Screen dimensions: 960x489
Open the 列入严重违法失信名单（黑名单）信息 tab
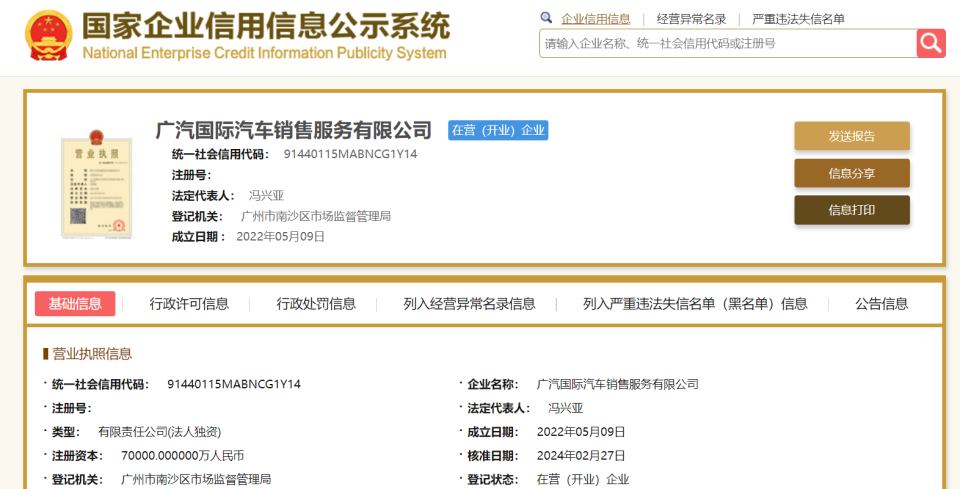point(695,304)
